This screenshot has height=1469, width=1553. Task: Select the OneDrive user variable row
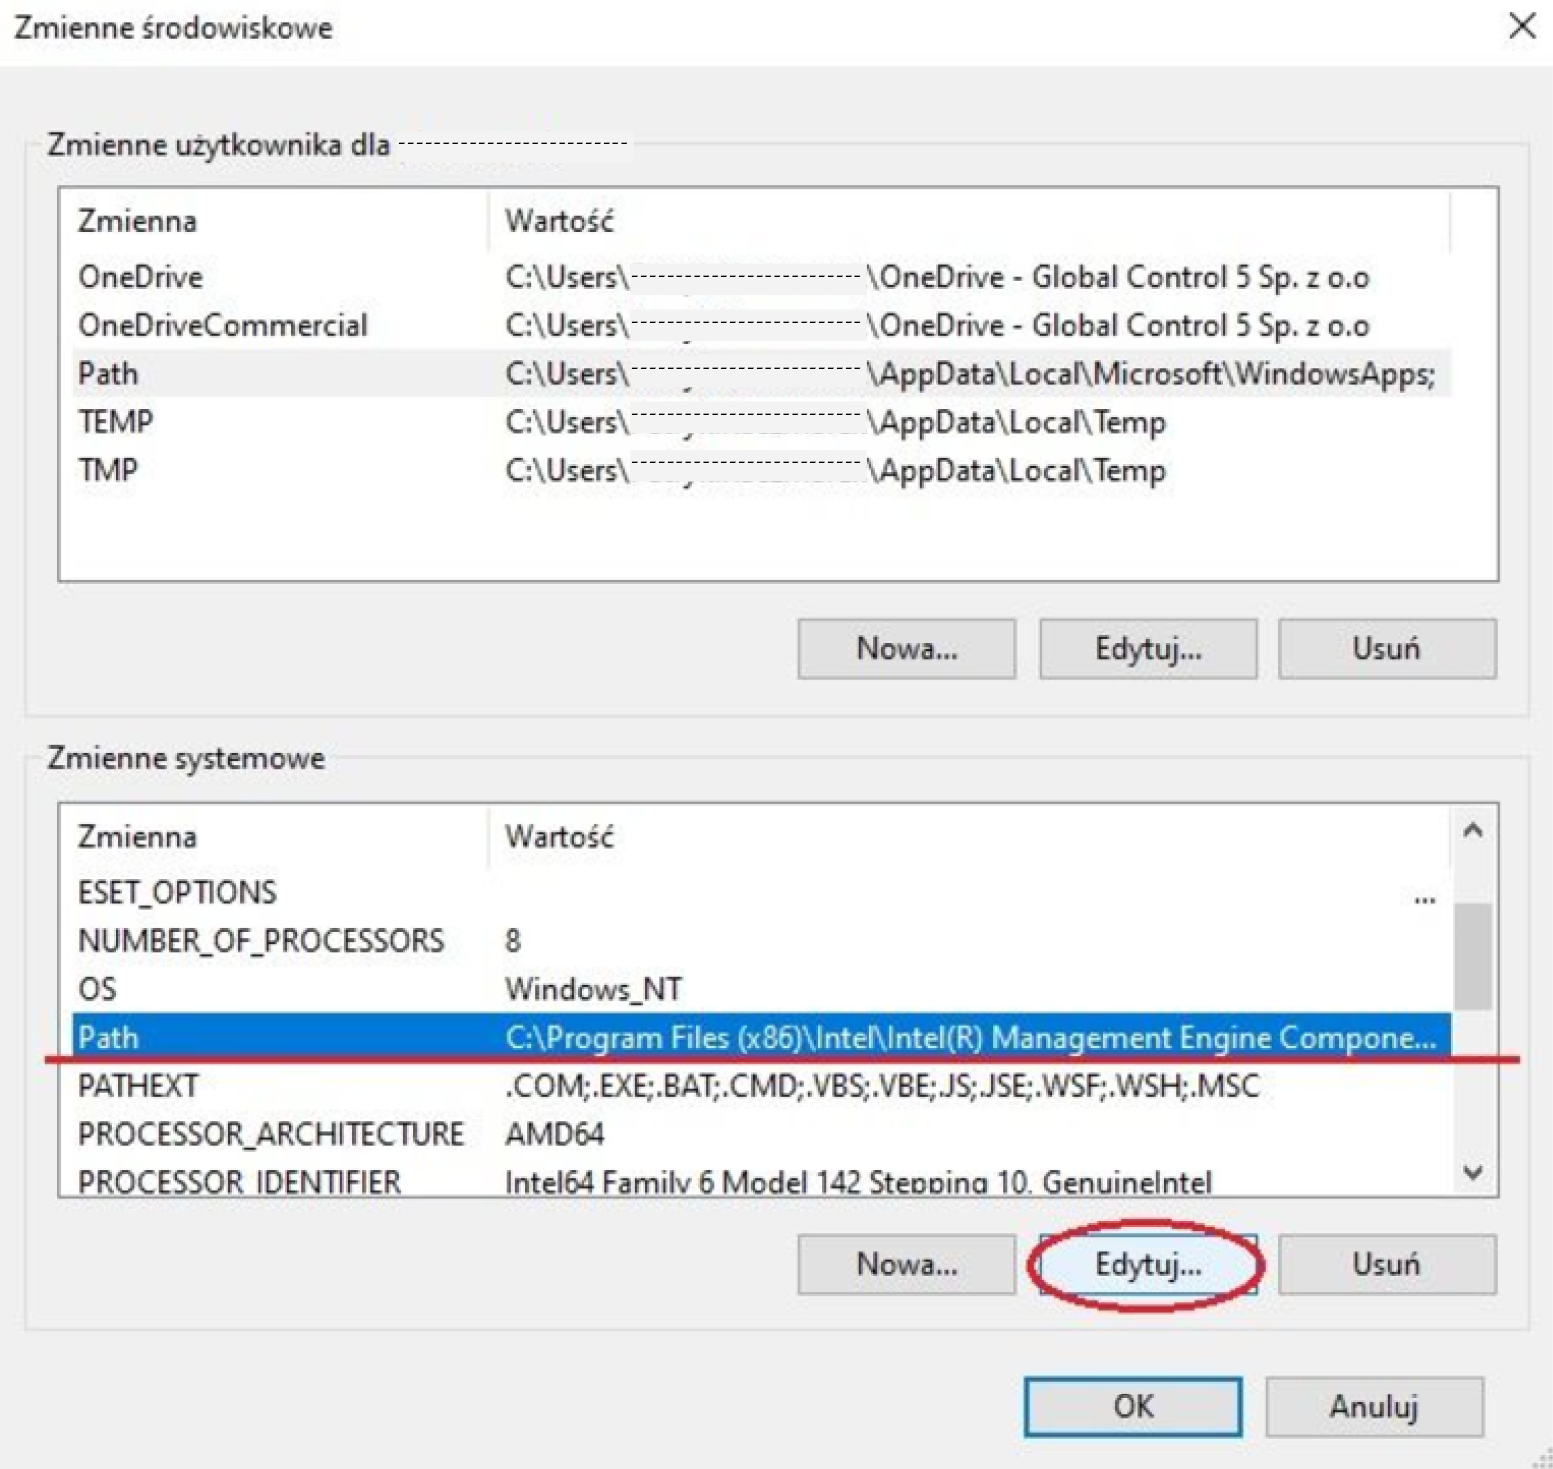click(140, 277)
